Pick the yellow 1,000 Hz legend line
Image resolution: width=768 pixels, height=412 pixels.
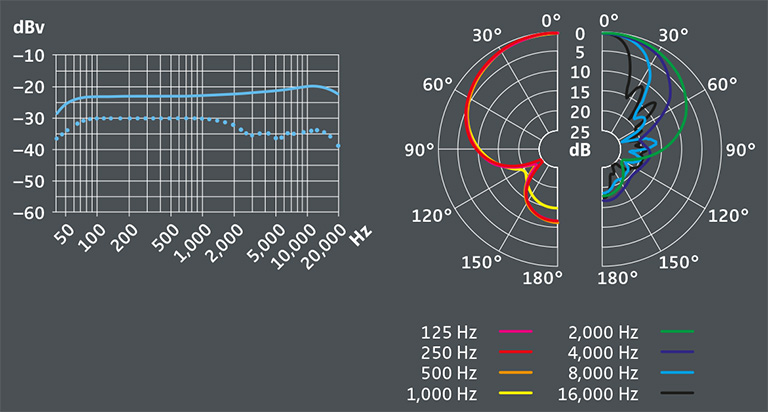514,392
